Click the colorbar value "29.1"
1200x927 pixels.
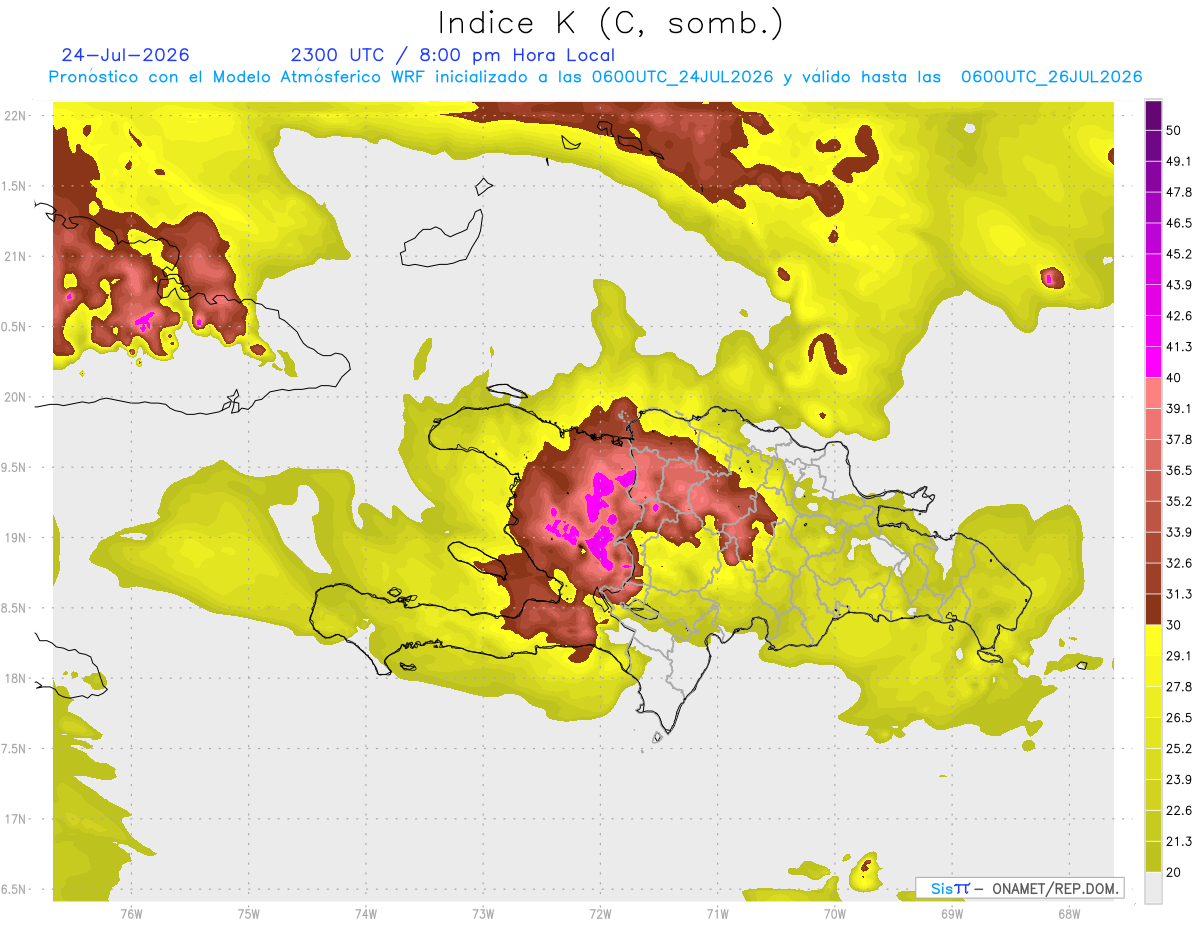(1179, 655)
